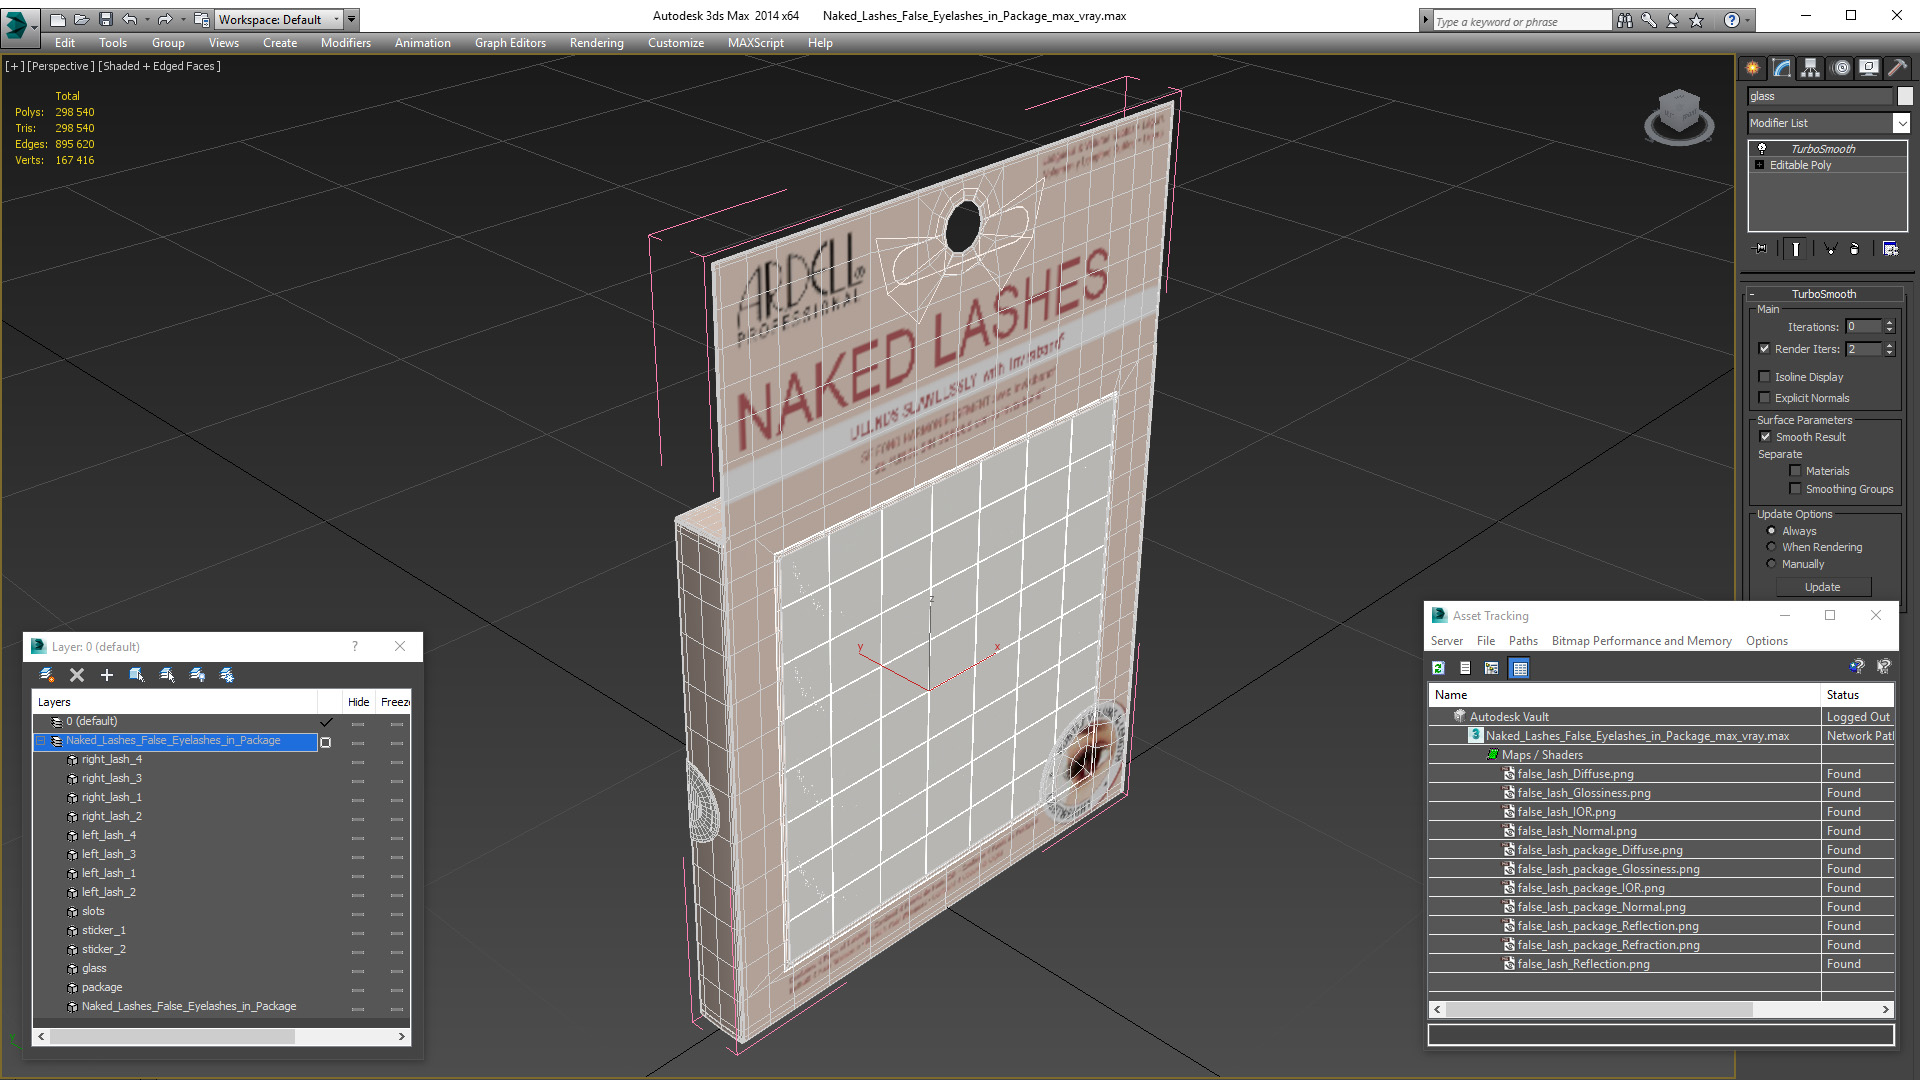
Task: Expand Editable Poly sub-objects
Action: click(1759, 165)
